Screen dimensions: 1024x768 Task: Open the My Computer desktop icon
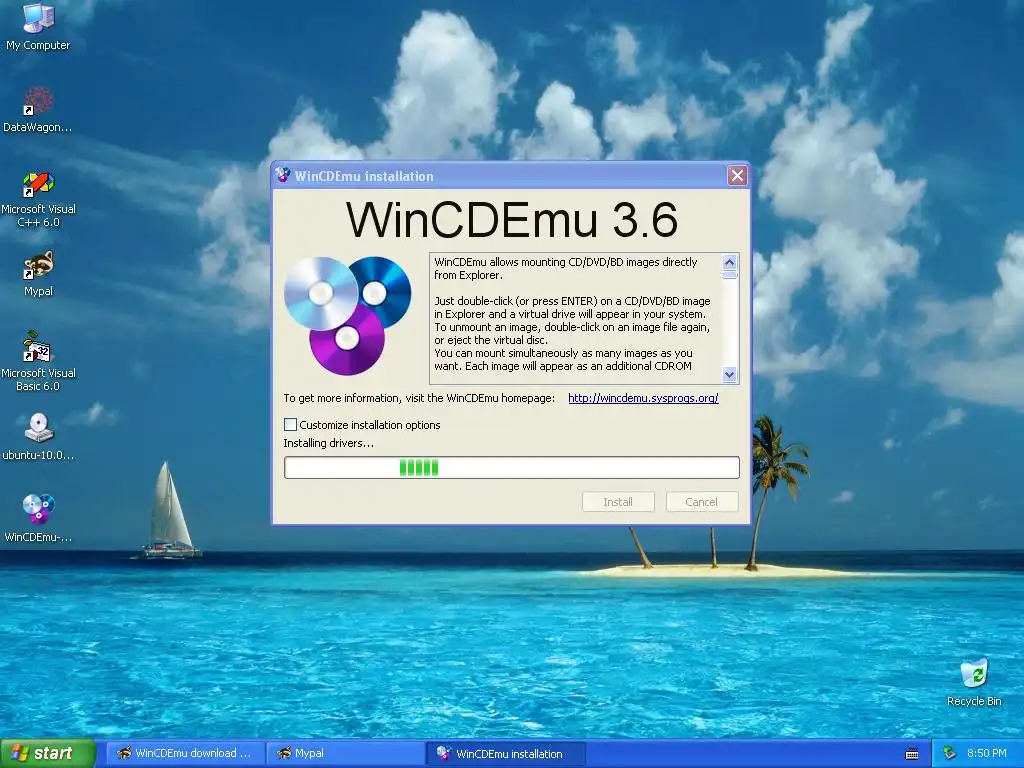[x=38, y=26]
